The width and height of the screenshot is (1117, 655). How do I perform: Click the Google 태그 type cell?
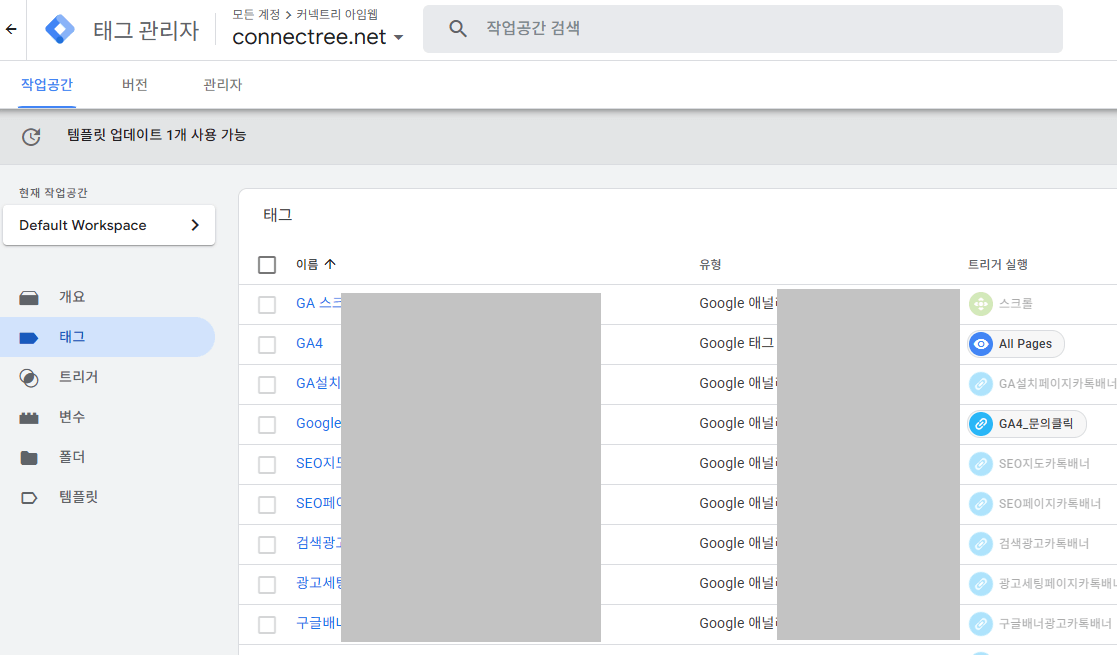736,344
